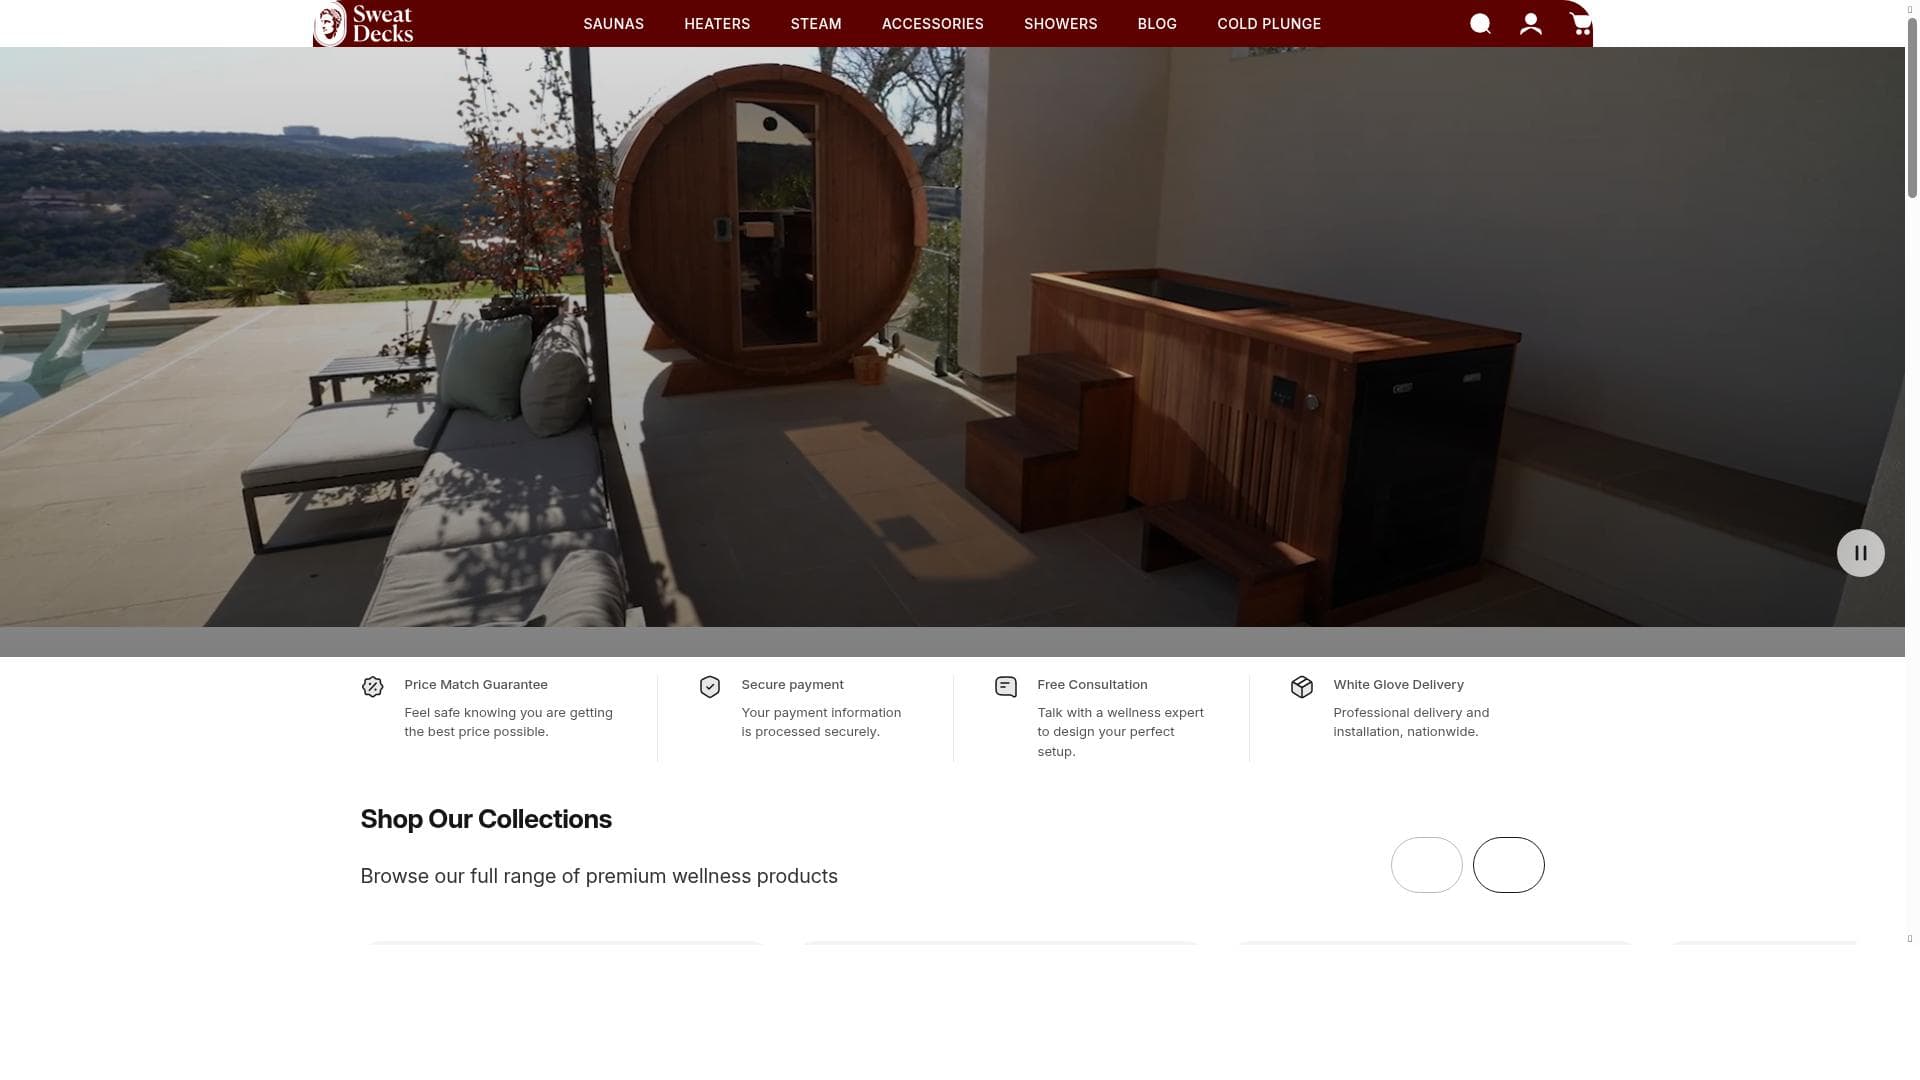
Task: Click next collections carousel button
Action: (1508, 865)
